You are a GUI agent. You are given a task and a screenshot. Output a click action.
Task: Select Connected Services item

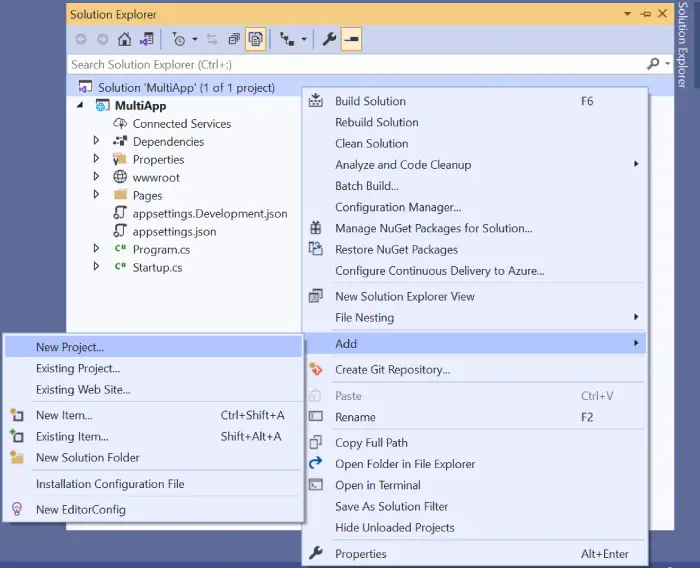(182, 124)
